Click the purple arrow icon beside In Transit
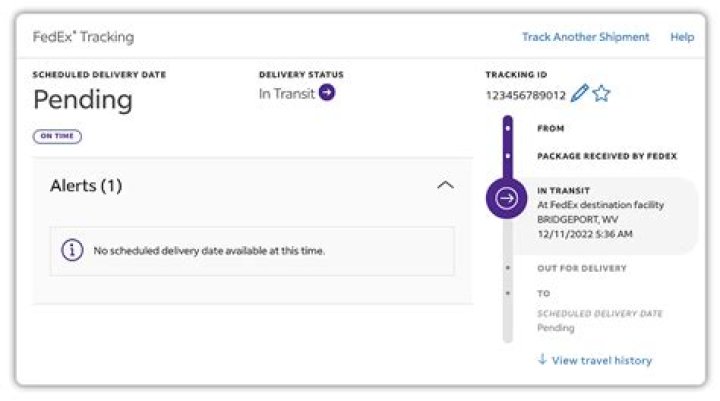This screenshot has width=720, height=401. [327, 93]
